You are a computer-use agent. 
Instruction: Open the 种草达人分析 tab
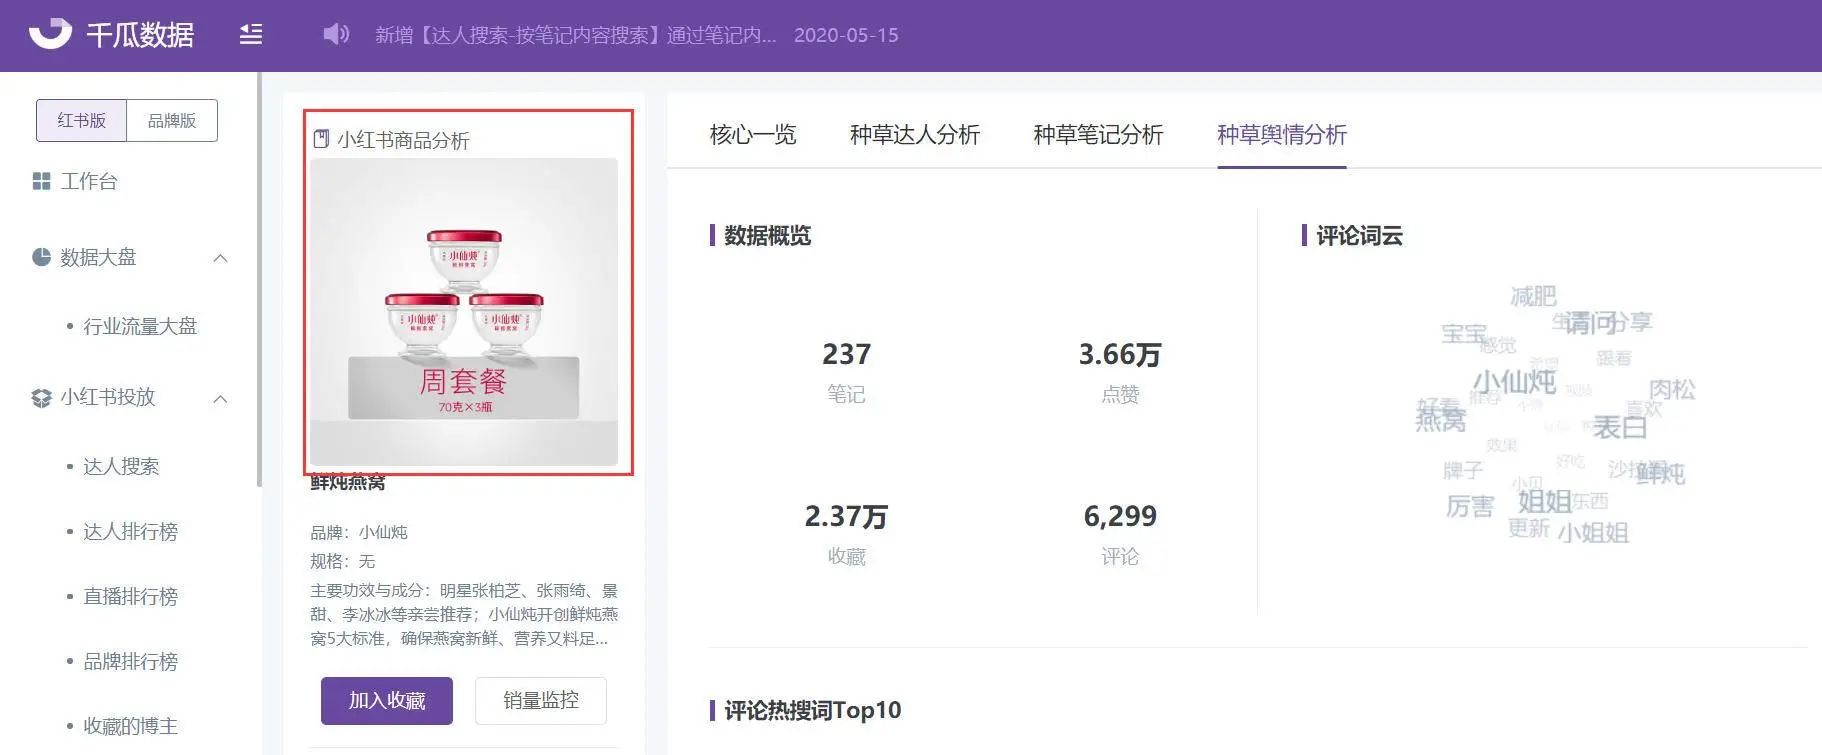[915, 134]
